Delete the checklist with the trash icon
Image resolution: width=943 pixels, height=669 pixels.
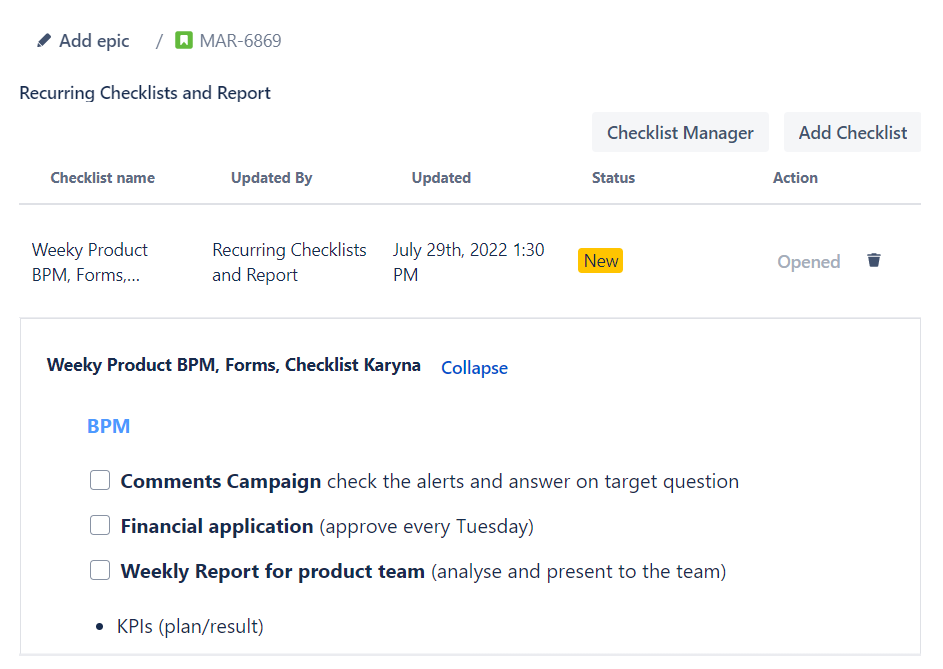[874, 261]
